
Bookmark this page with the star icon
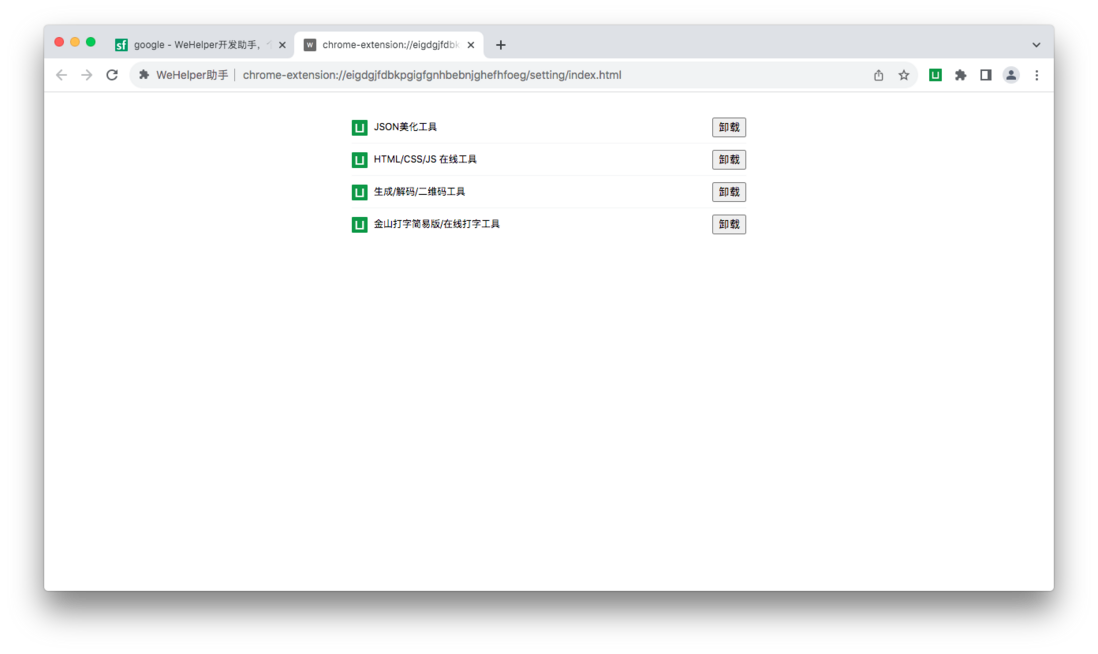tap(904, 75)
